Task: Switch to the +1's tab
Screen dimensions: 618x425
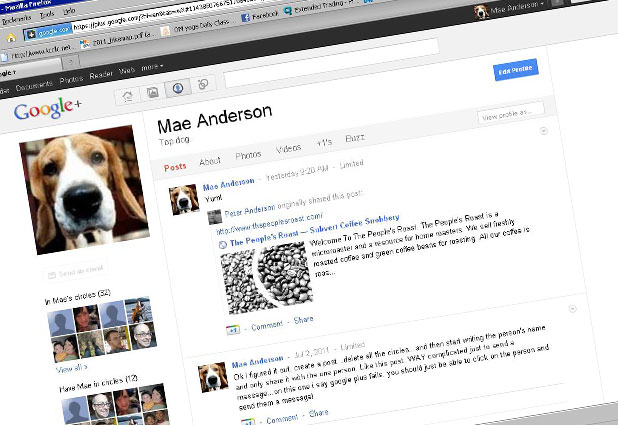Action: click(324, 143)
